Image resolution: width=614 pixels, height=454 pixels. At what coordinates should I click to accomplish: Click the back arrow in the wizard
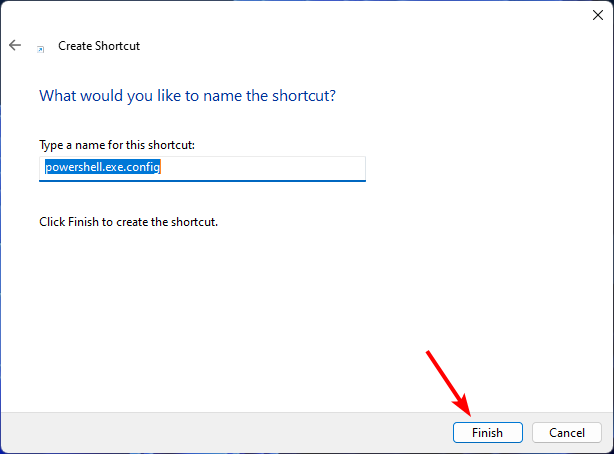click(x=15, y=45)
